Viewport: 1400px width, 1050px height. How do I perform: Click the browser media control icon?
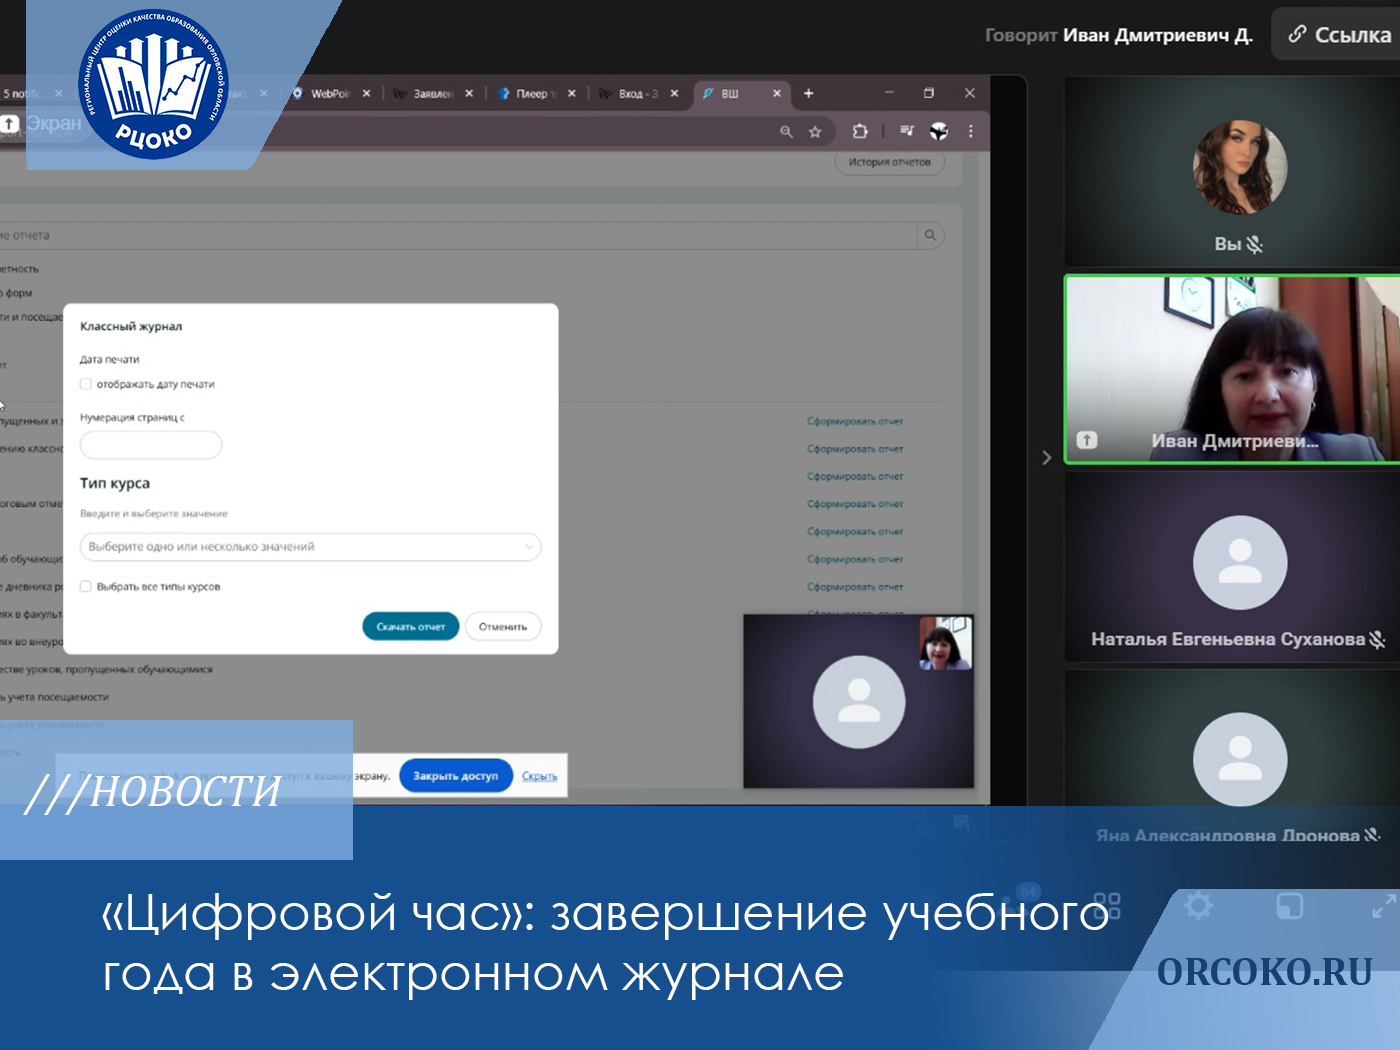click(906, 131)
